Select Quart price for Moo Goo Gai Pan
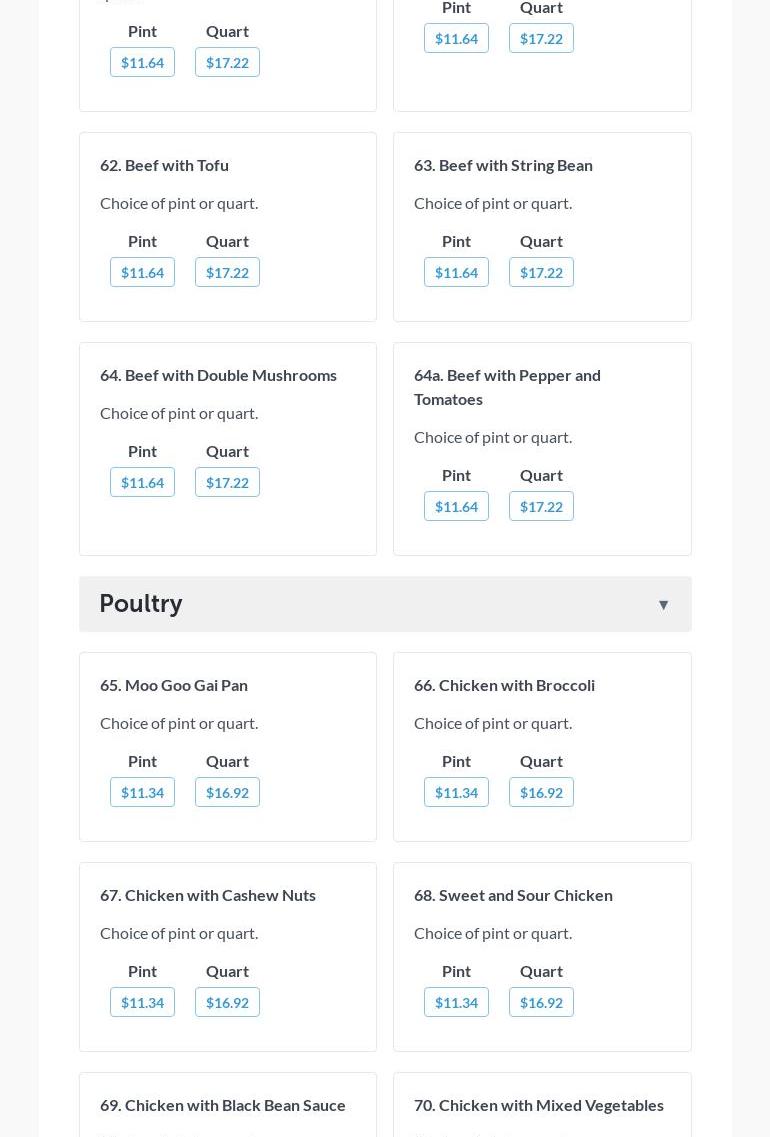The height and width of the screenshot is (1137, 770). pyautogui.click(x=227, y=792)
